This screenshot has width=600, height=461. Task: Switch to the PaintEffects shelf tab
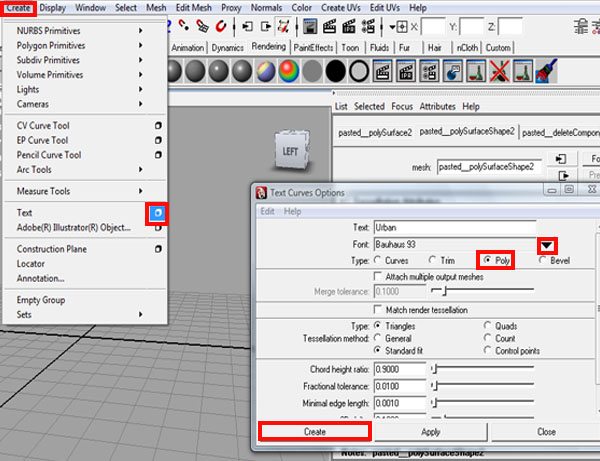click(x=313, y=48)
